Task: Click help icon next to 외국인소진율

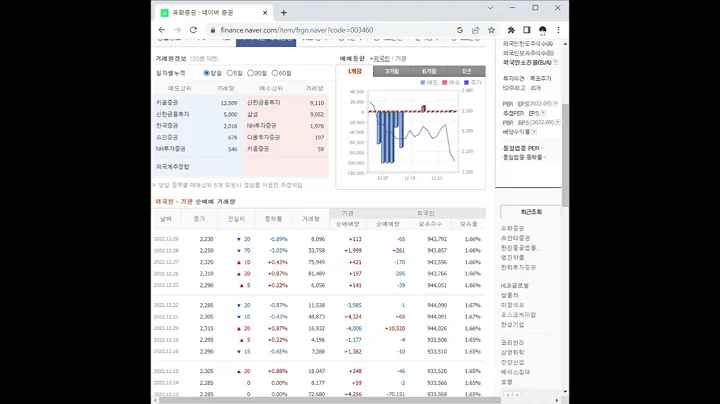Action: click(x=556, y=62)
